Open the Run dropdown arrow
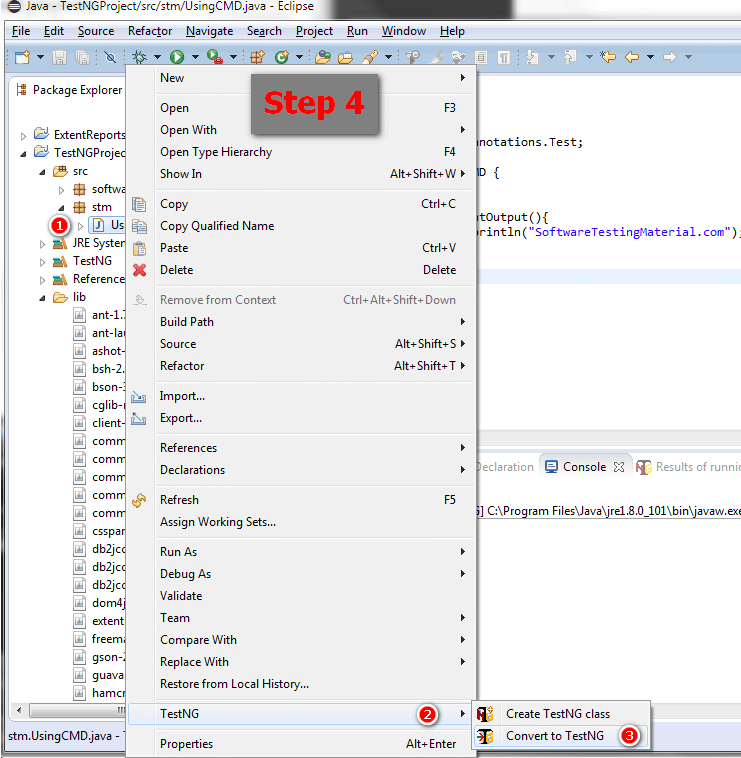Screen dimensions: 741x758 point(195,58)
